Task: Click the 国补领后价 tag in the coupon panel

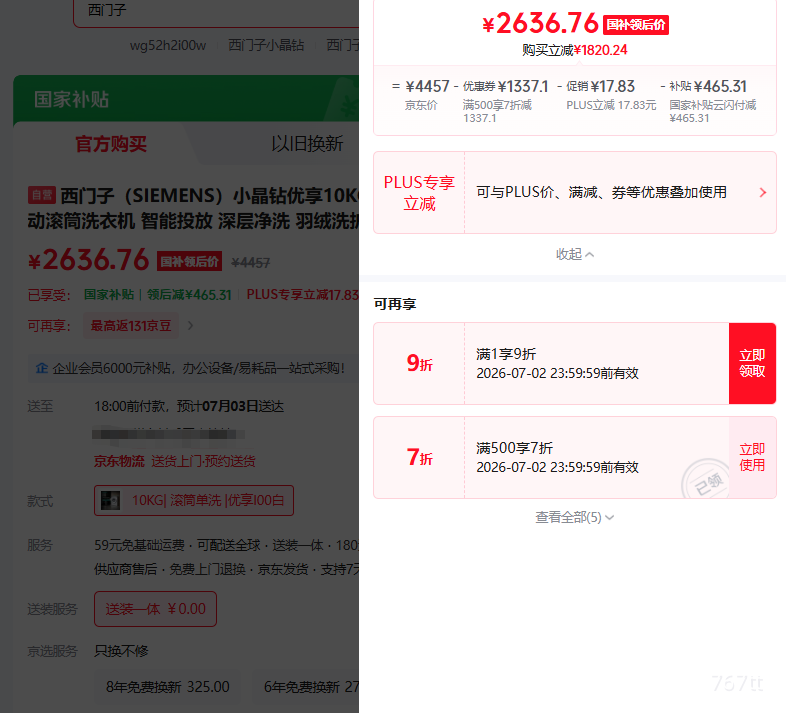Action: tap(636, 25)
